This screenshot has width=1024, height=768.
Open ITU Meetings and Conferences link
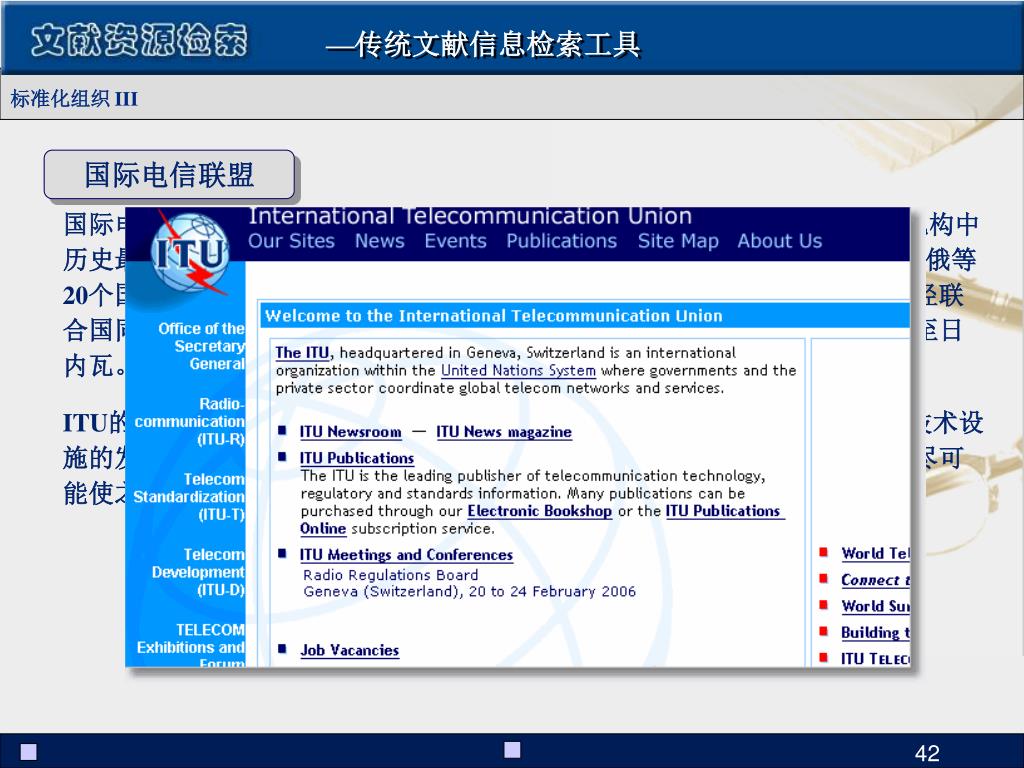coord(406,554)
